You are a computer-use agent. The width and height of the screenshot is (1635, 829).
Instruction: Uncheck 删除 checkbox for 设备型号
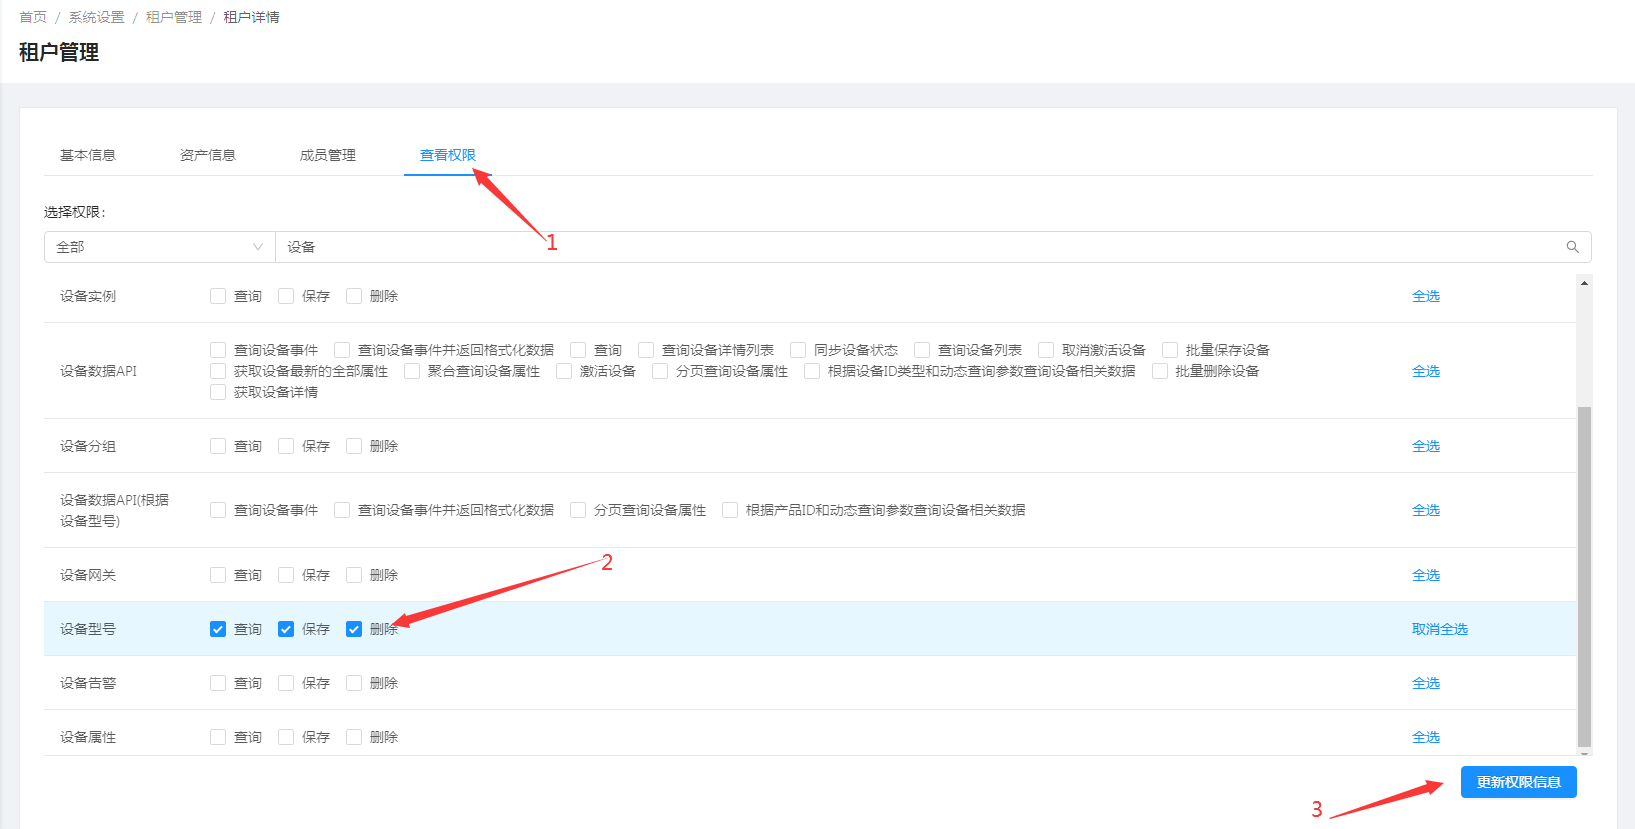click(354, 629)
